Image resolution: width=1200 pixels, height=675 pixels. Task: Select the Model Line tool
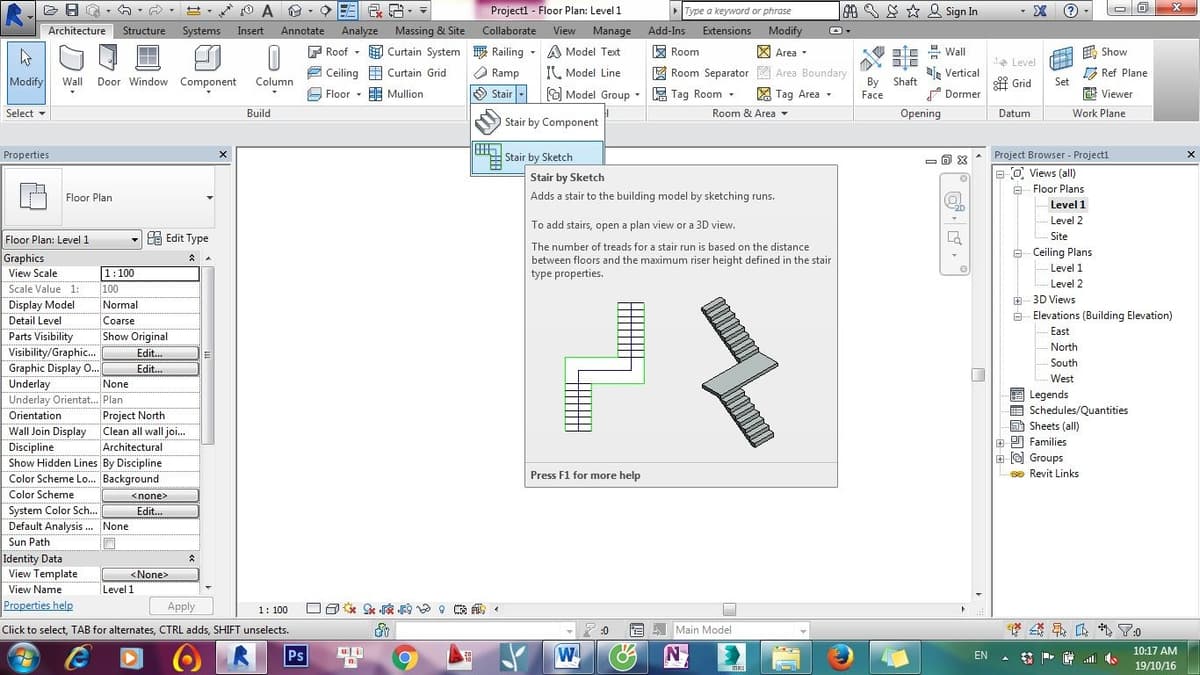[584, 73]
